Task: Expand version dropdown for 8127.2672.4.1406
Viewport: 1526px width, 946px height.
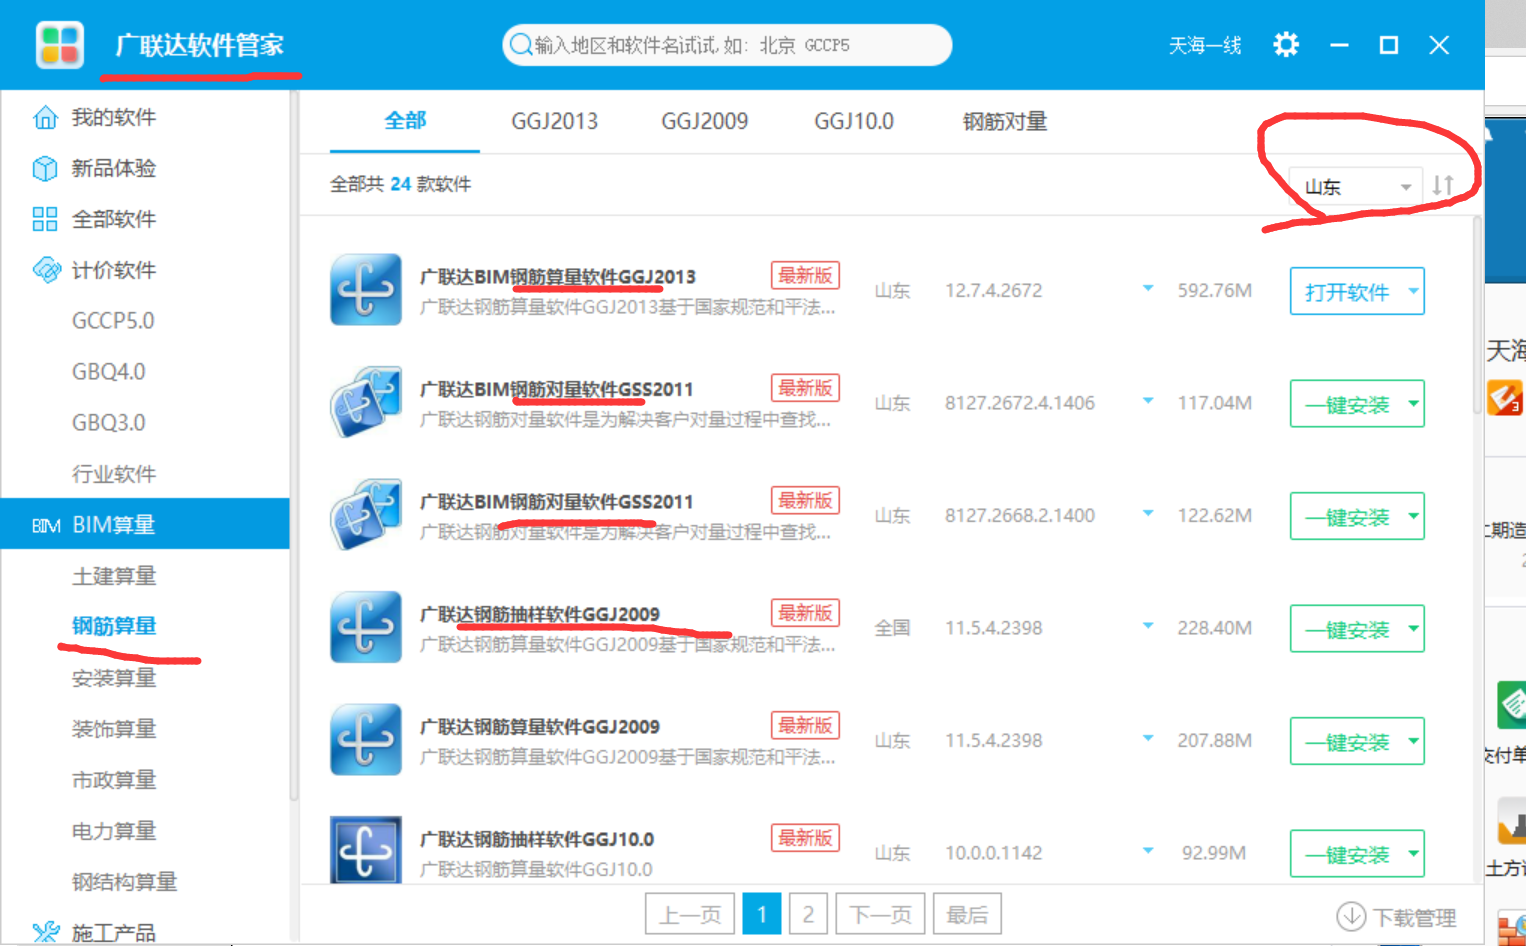Action: point(1148,401)
